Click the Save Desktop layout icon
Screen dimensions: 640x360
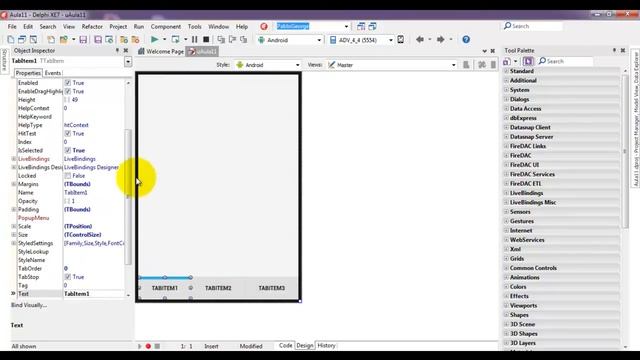pyautogui.click(x=361, y=27)
